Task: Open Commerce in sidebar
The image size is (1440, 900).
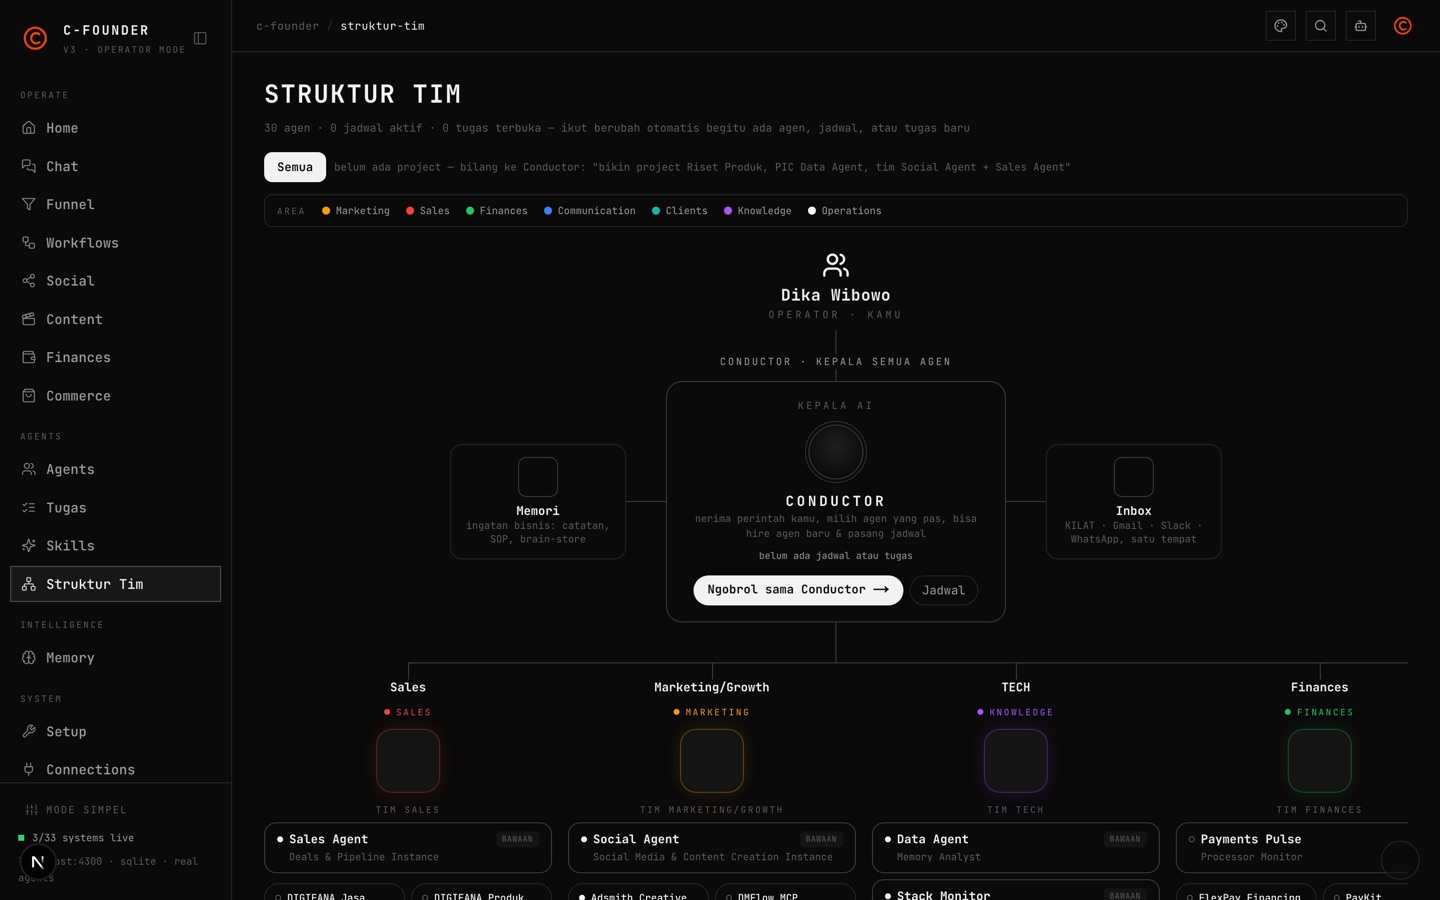Action: tap(115, 396)
